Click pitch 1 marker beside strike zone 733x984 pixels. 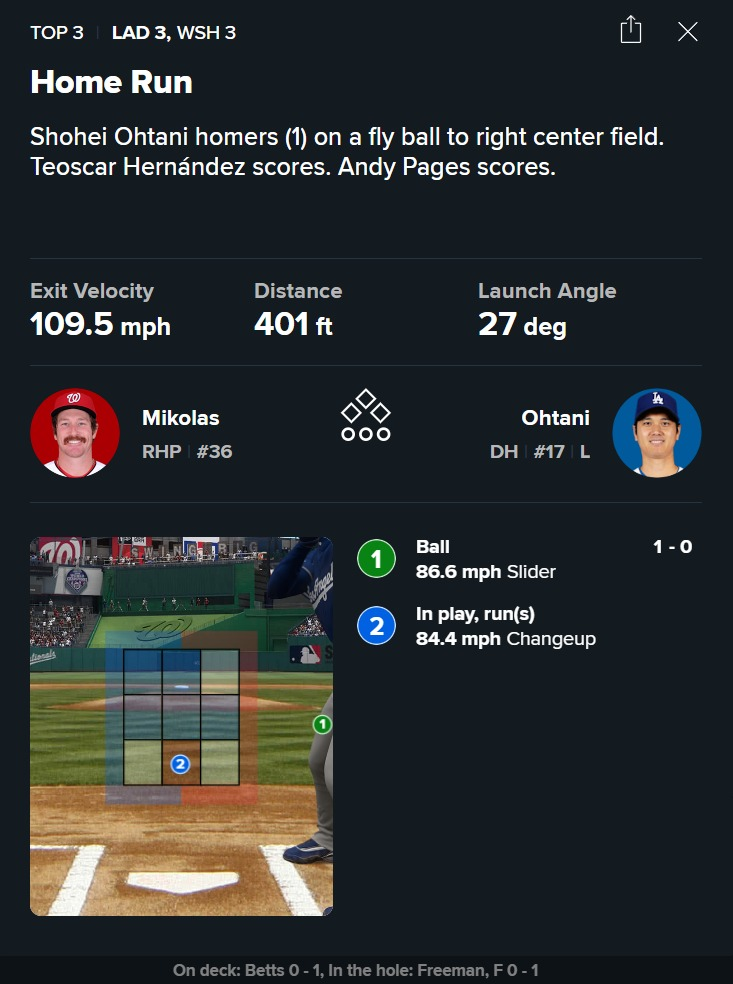click(322, 724)
